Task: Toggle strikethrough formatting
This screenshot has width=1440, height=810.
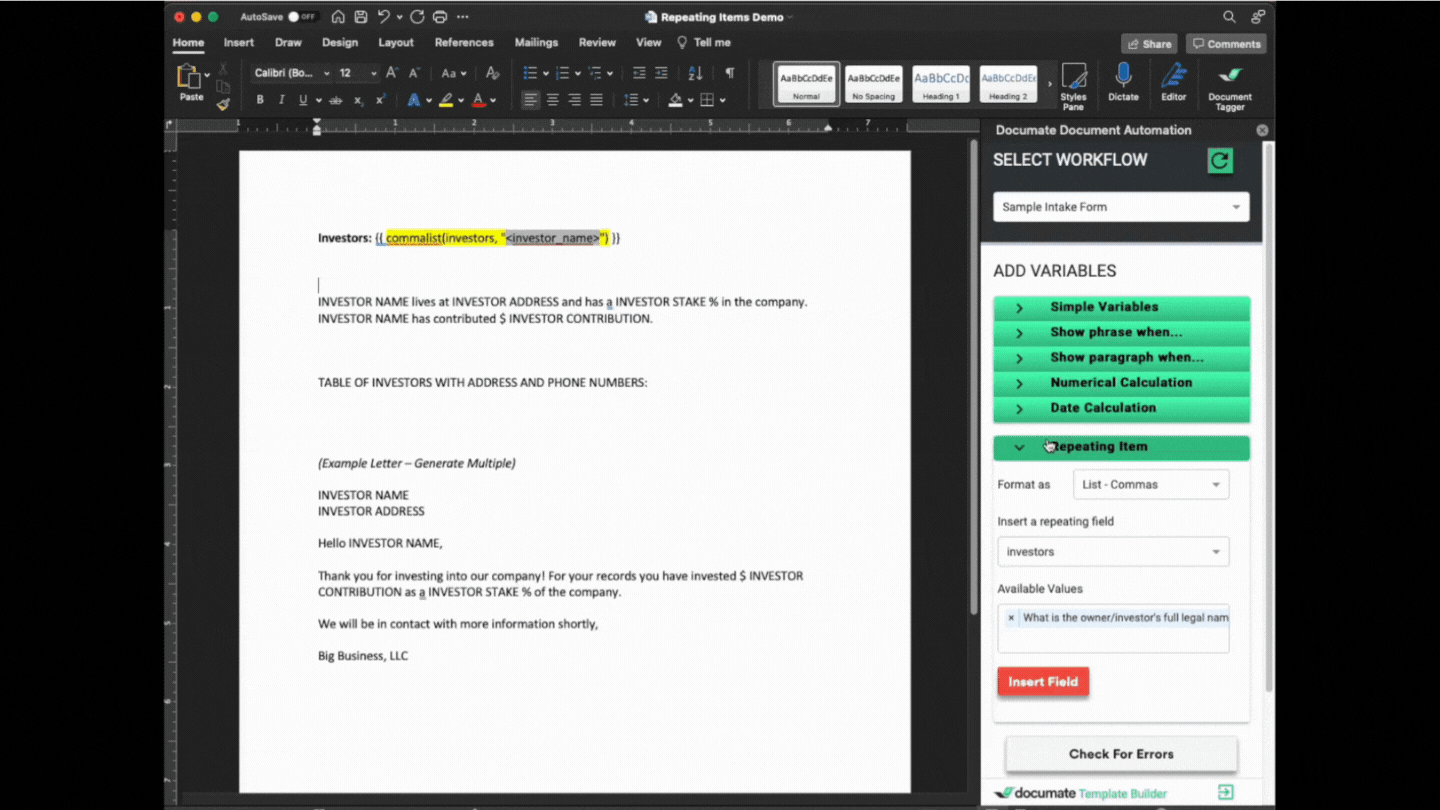Action: 336,100
